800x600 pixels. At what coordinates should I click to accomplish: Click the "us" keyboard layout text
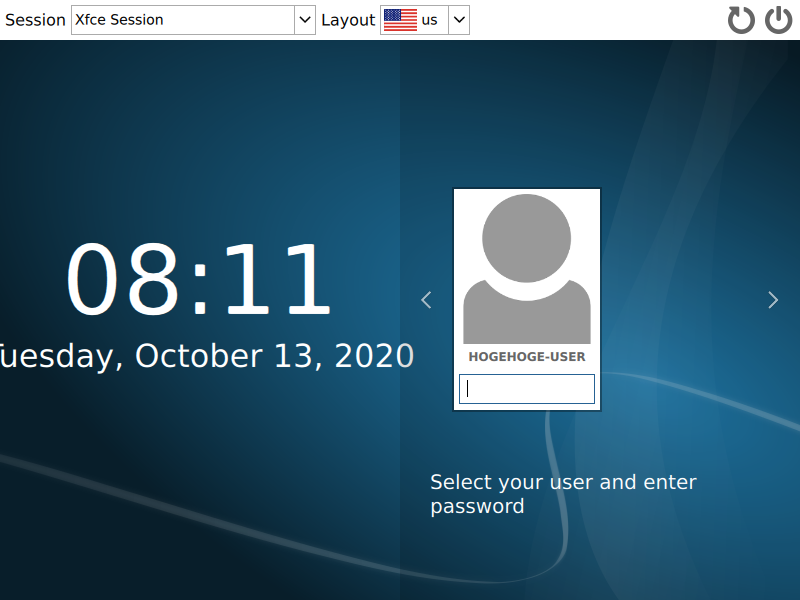430,20
